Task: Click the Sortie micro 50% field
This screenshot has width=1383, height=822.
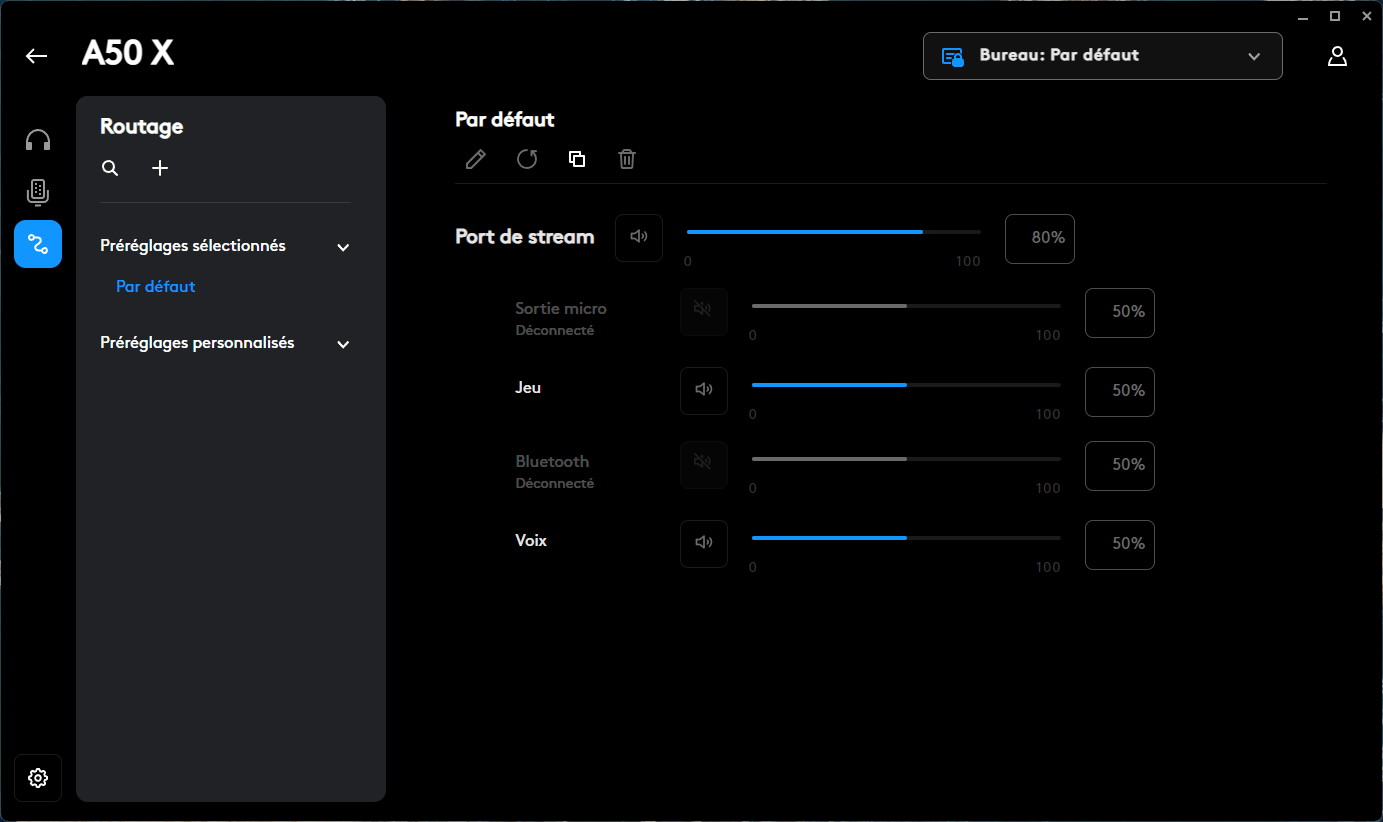Action: coord(1120,313)
